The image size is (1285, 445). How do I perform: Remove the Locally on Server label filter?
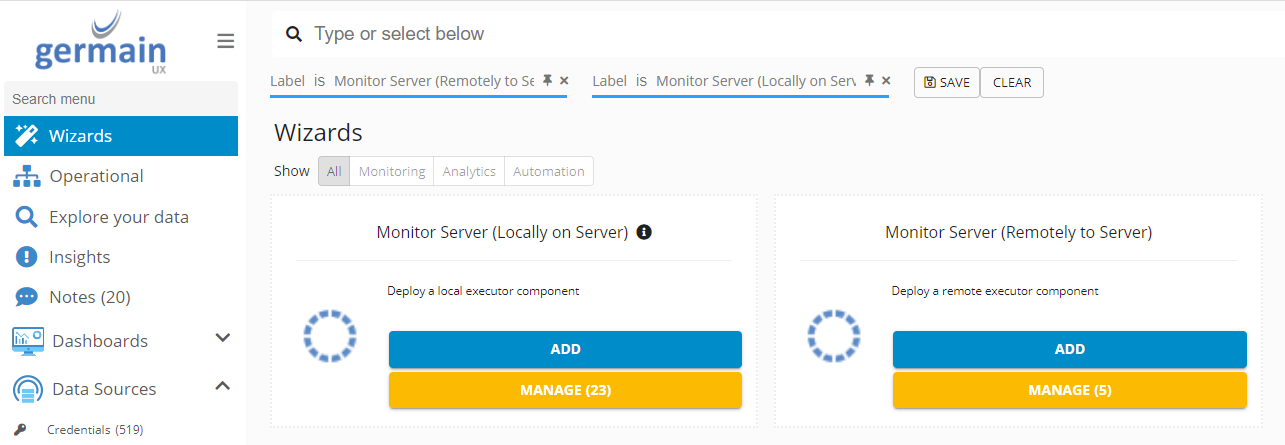(886, 81)
